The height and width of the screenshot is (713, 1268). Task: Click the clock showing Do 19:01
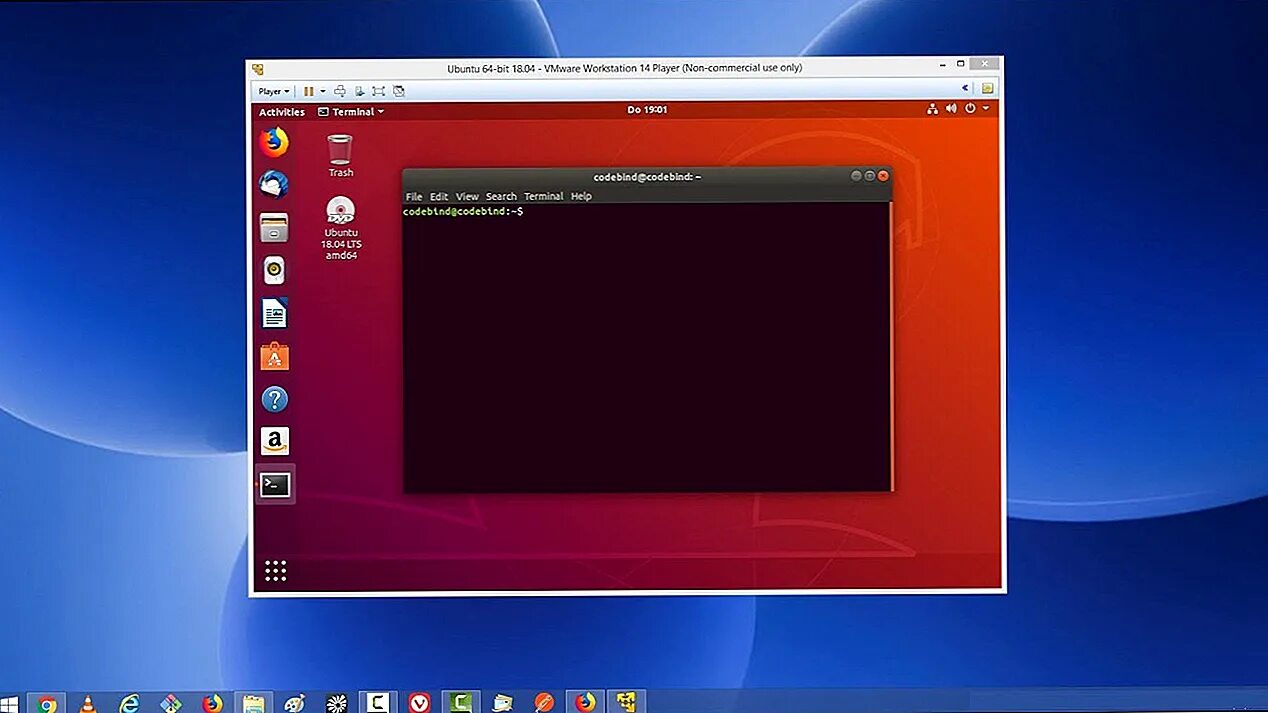pos(647,110)
